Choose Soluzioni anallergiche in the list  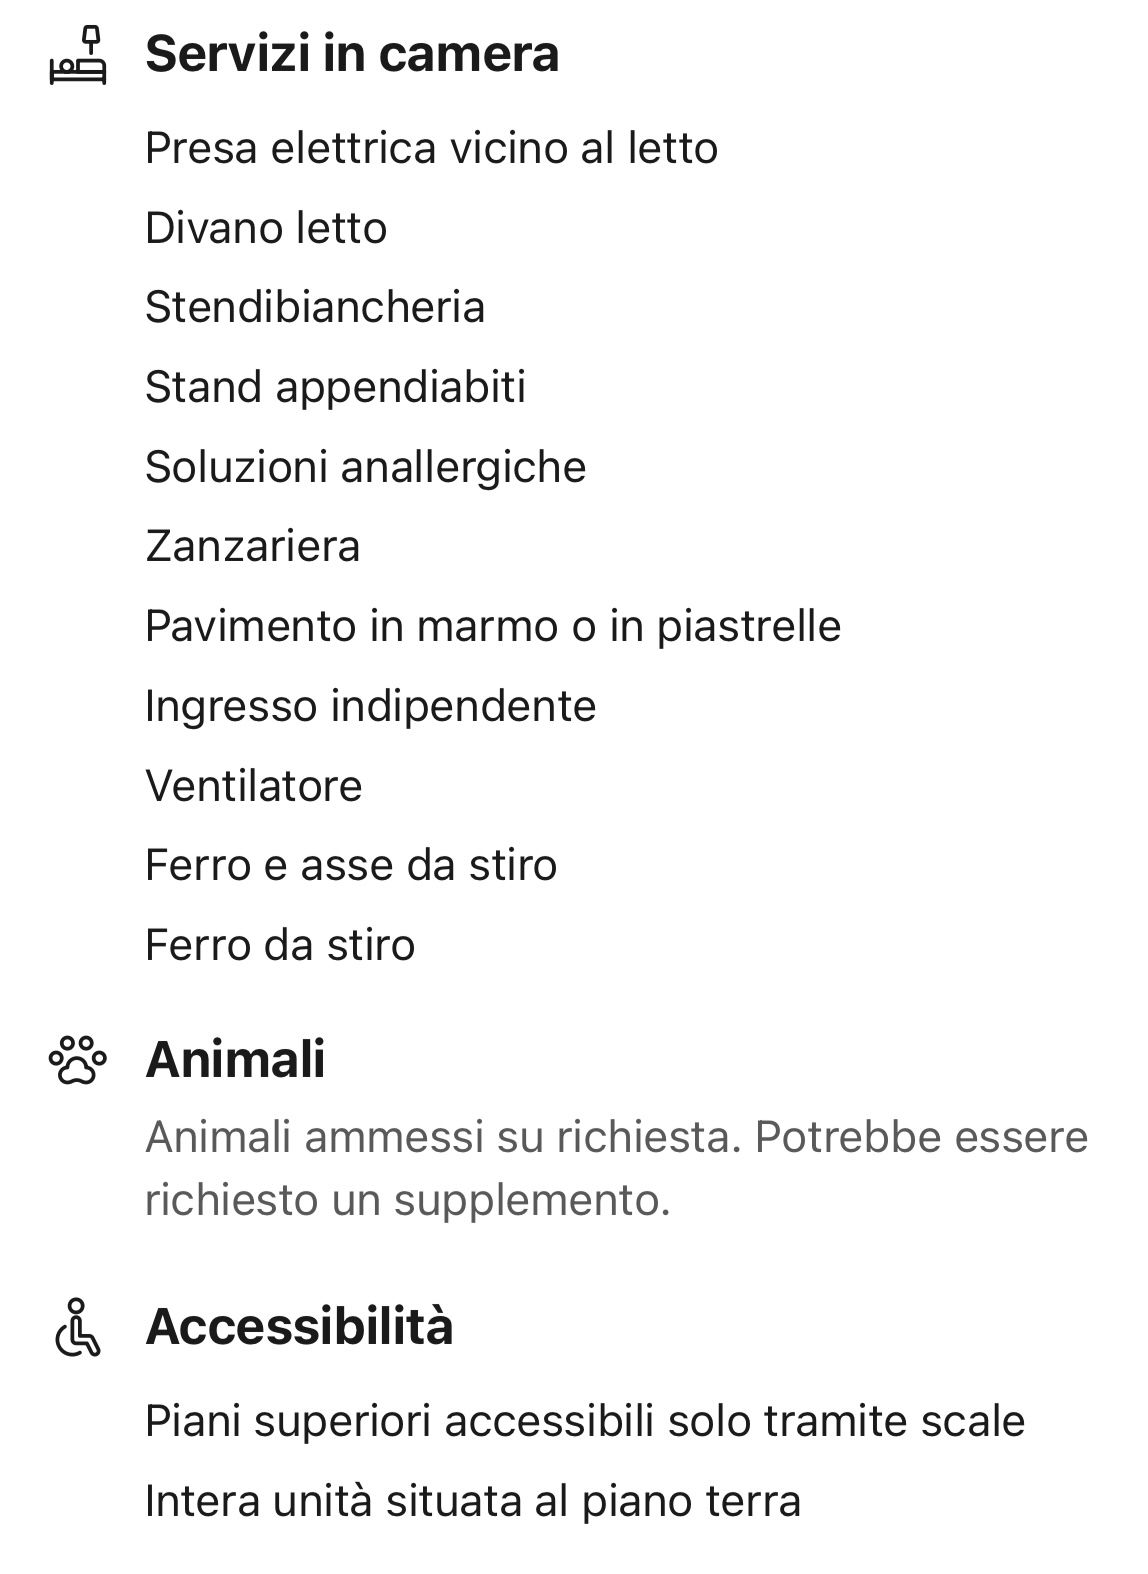click(x=365, y=467)
